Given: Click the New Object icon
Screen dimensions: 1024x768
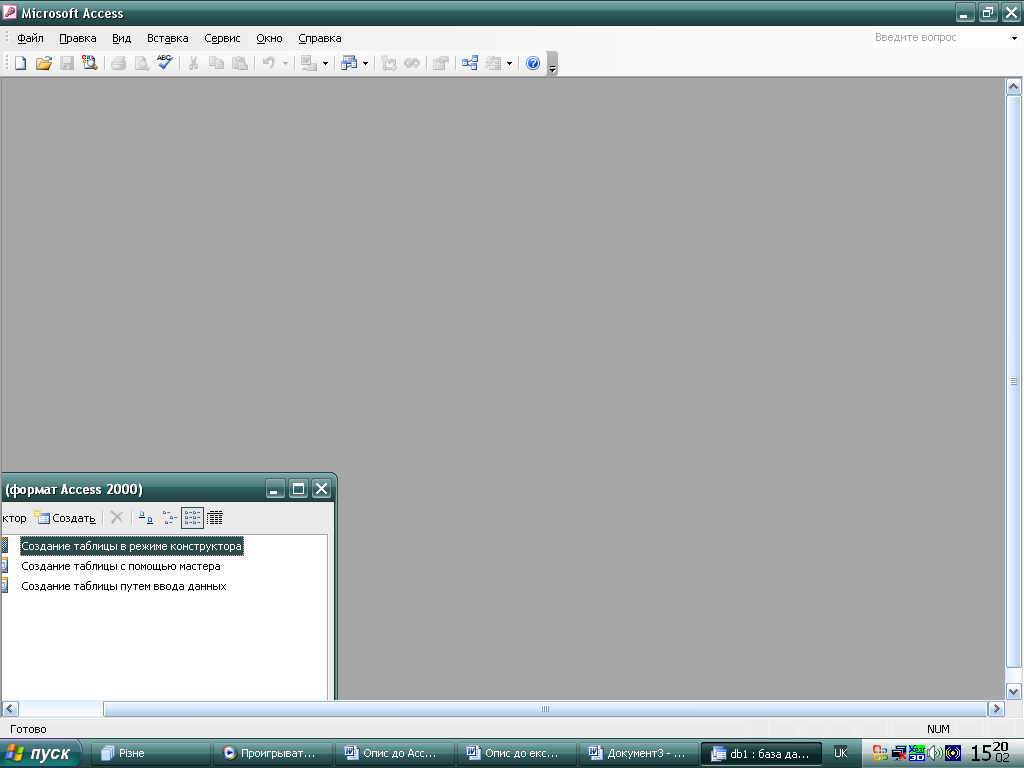Looking at the screenshot, I should point(493,63).
